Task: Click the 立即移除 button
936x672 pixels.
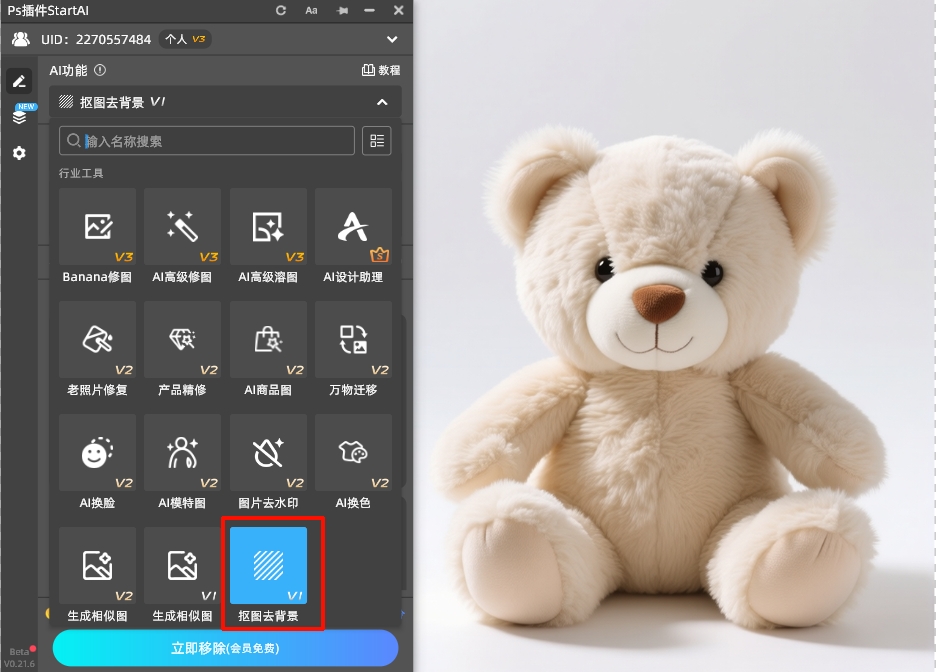Action: 225,648
